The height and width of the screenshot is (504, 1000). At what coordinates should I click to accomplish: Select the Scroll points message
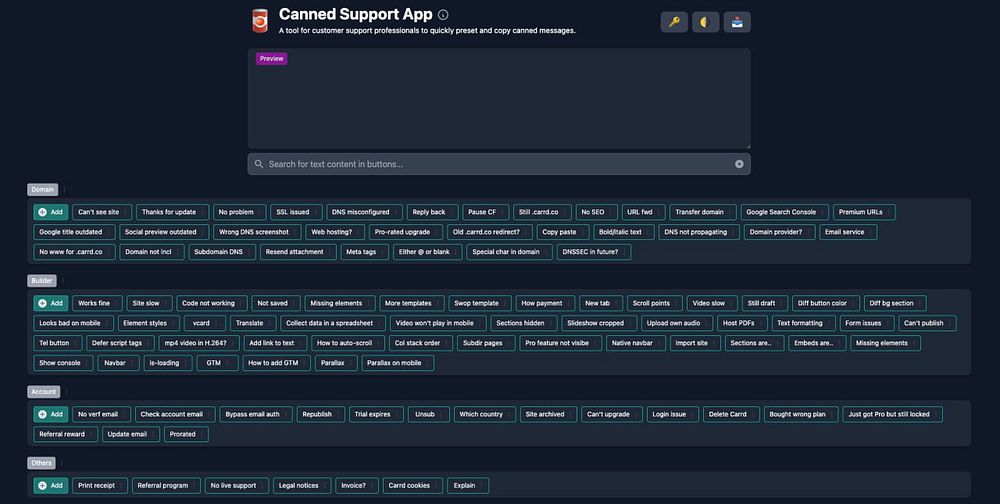click(x=655, y=303)
